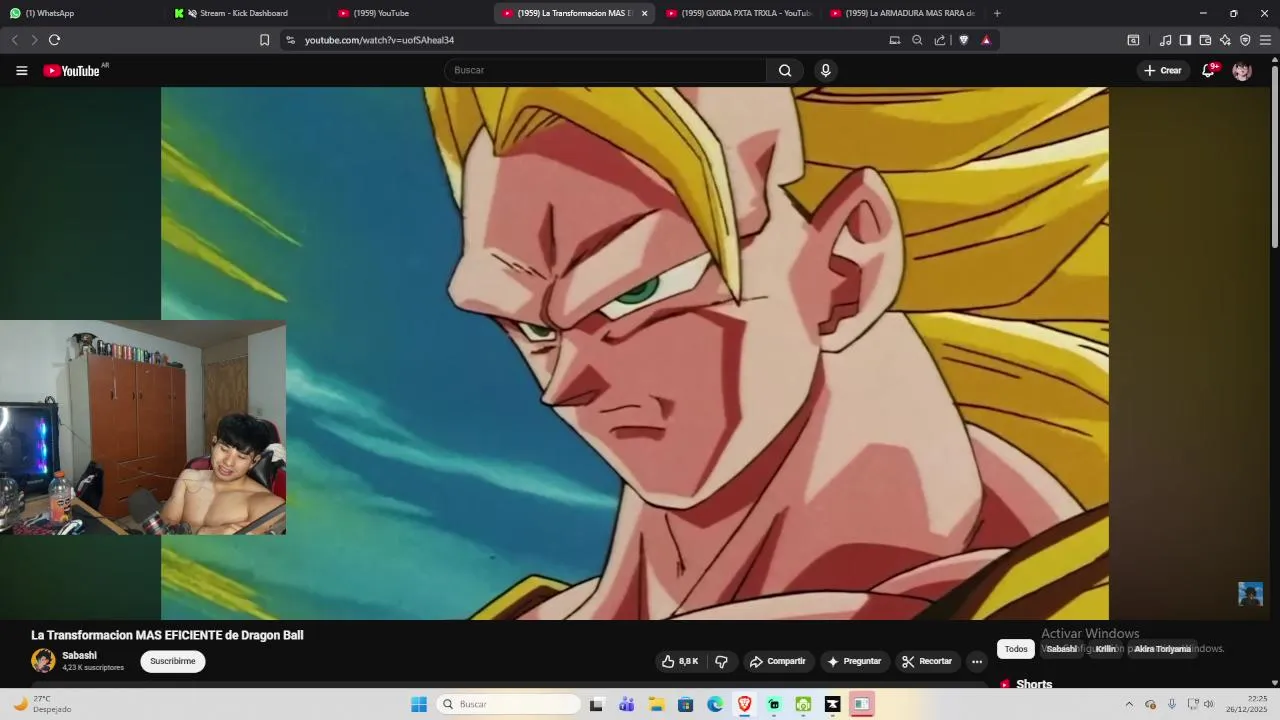Select the Sabashi filter chip

click(x=1061, y=649)
